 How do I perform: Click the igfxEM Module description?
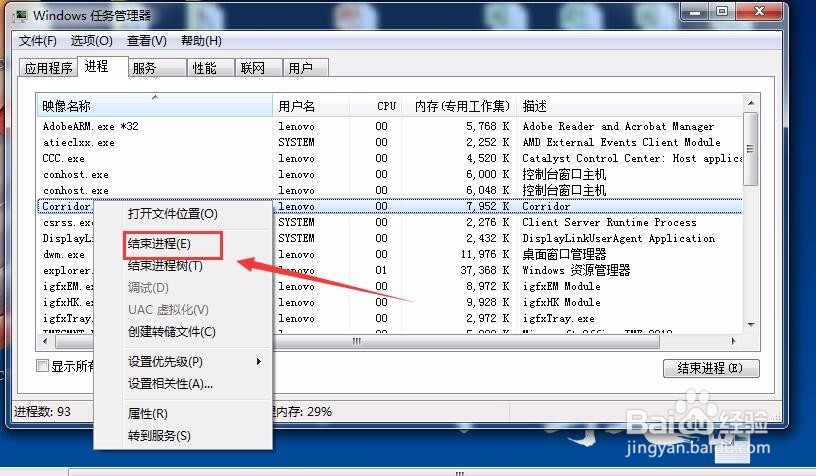pos(562,287)
